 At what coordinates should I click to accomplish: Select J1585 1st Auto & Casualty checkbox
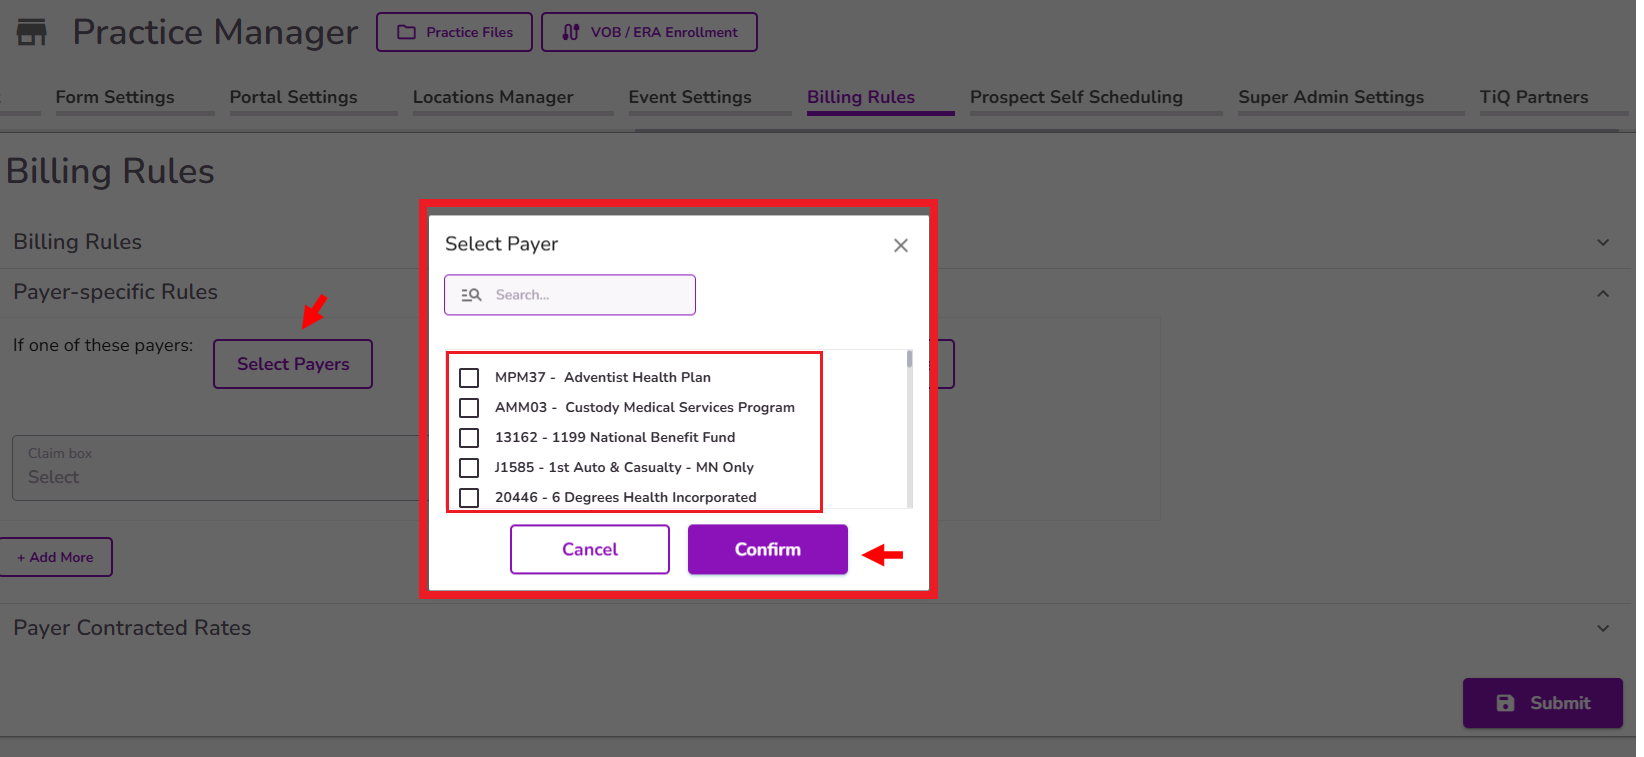[469, 468]
